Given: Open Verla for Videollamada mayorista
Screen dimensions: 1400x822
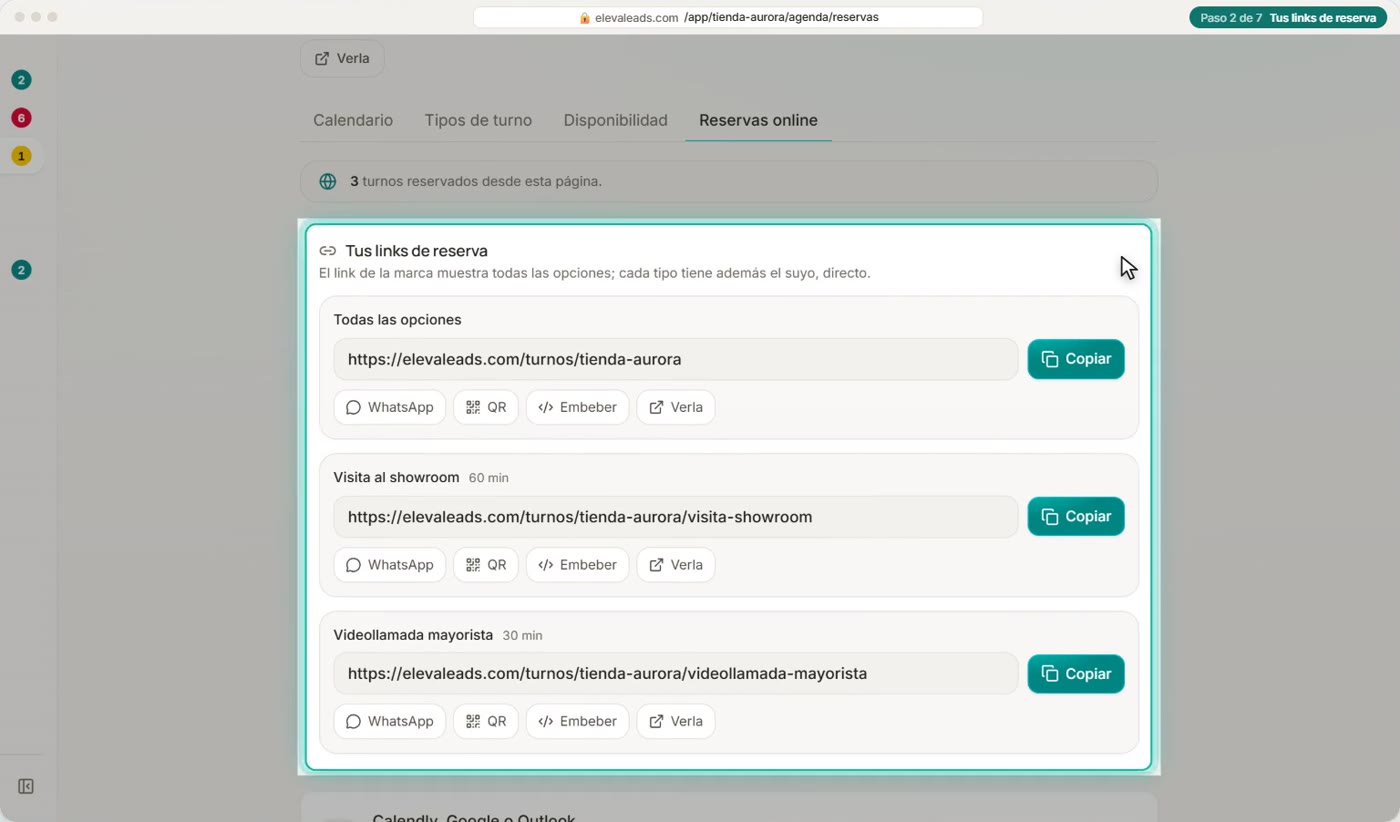Looking at the screenshot, I should click(x=676, y=721).
